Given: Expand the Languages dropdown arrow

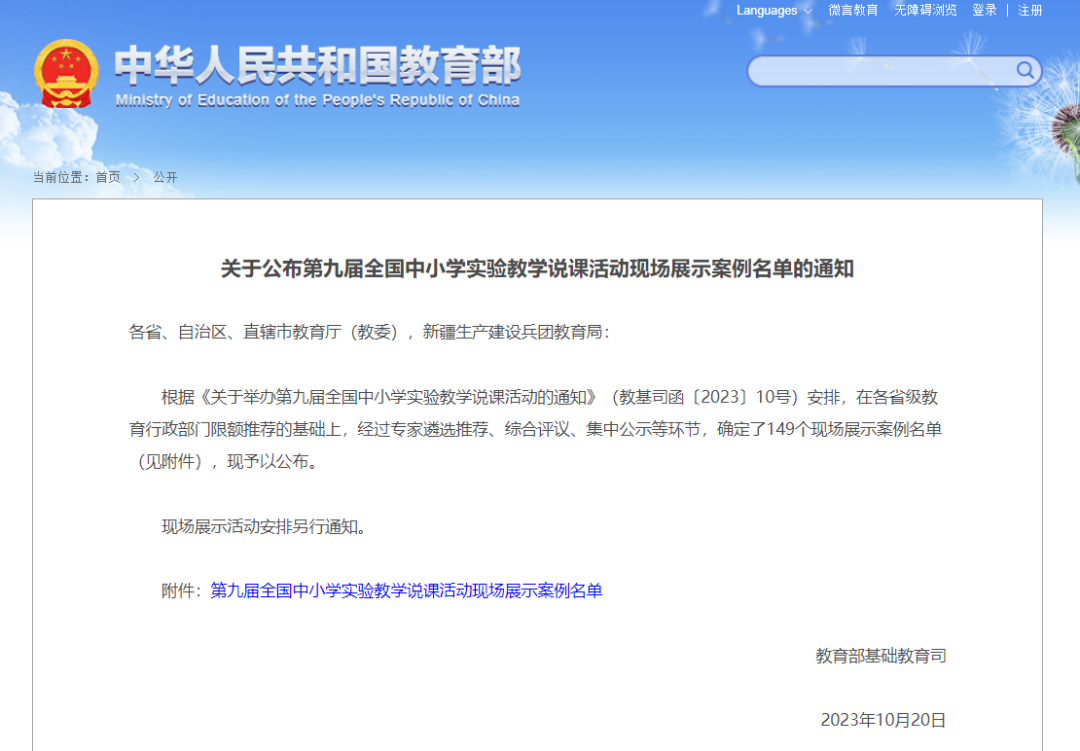Looking at the screenshot, I should click(x=808, y=11).
